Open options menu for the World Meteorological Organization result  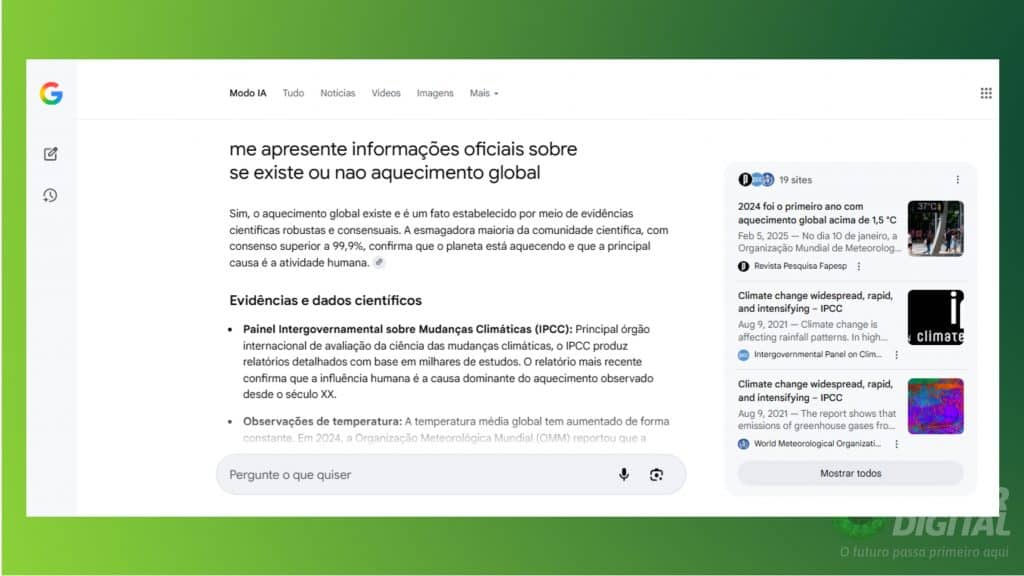tap(897, 442)
